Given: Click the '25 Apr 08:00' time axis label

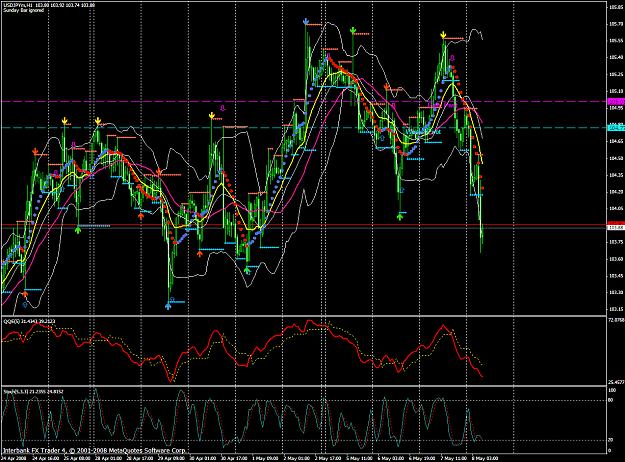Looking at the screenshot, I should click(x=77, y=458).
